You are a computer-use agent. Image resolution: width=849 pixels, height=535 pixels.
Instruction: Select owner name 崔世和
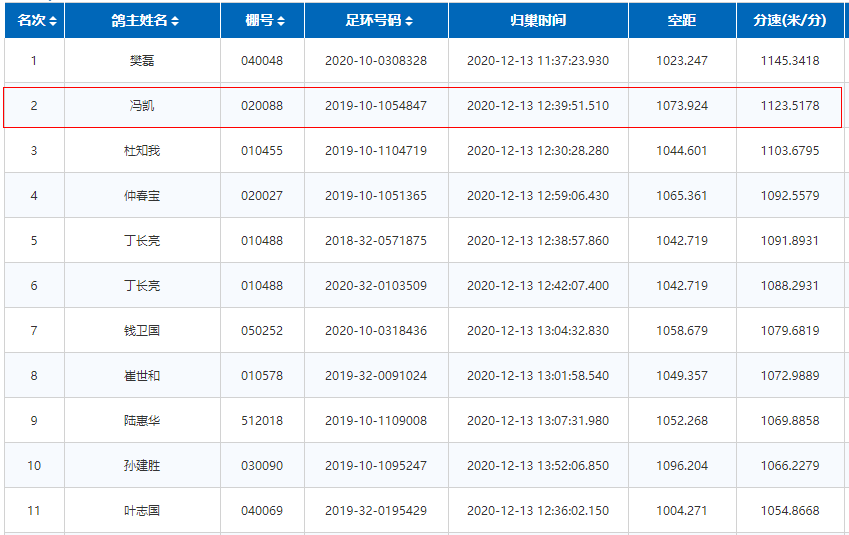tap(142, 375)
